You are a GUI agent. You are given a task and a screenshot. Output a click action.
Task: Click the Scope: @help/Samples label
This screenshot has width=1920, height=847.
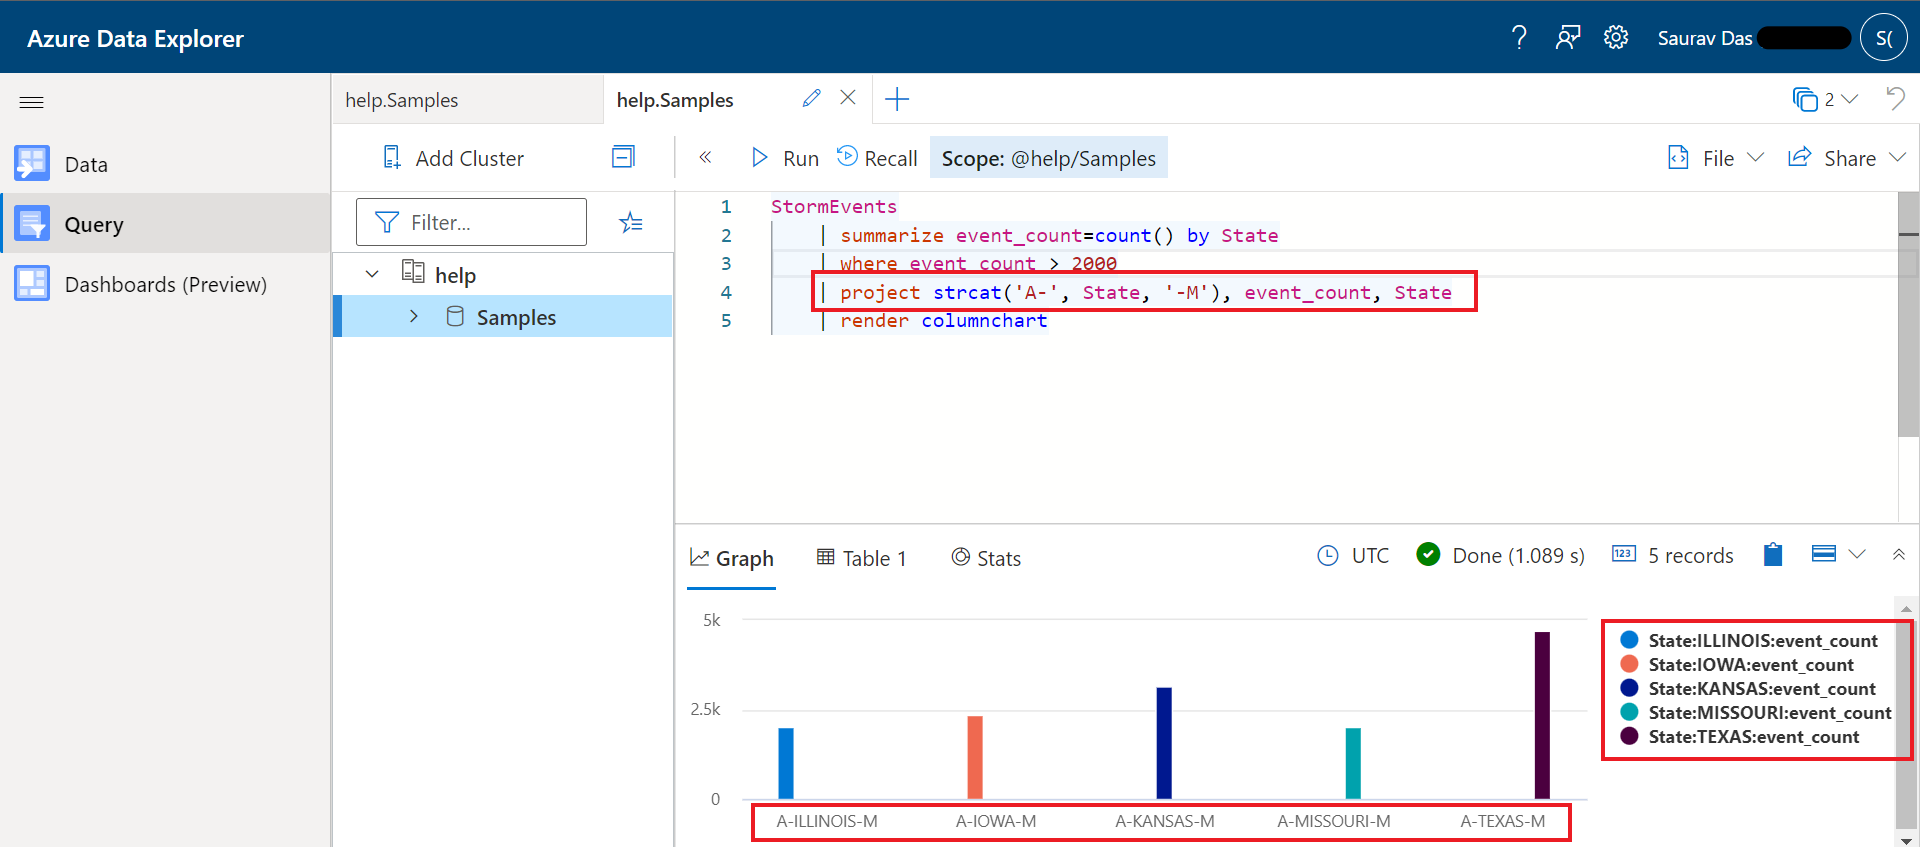[1048, 158]
